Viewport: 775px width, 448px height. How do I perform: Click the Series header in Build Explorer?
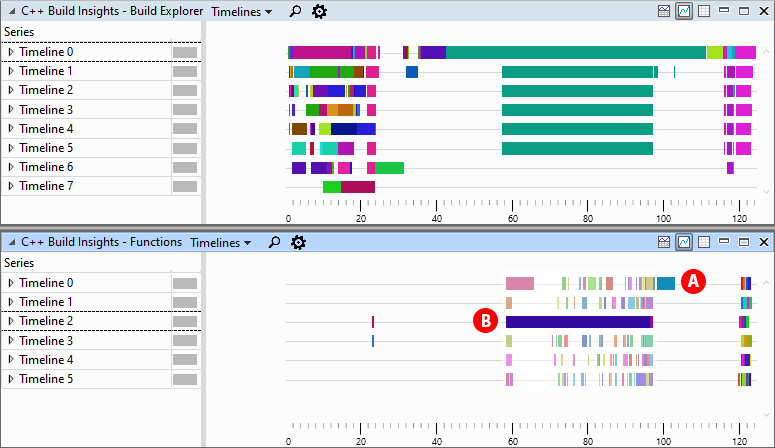click(x=19, y=32)
